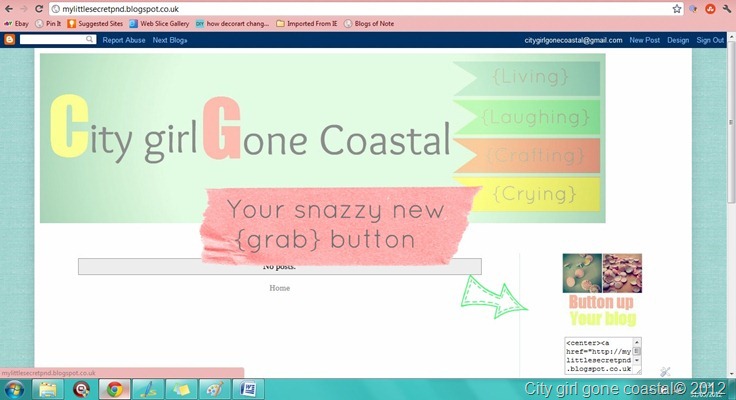Open Ebay bookmark
This screenshot has height=400, width=736.
[x=16, y=23]
